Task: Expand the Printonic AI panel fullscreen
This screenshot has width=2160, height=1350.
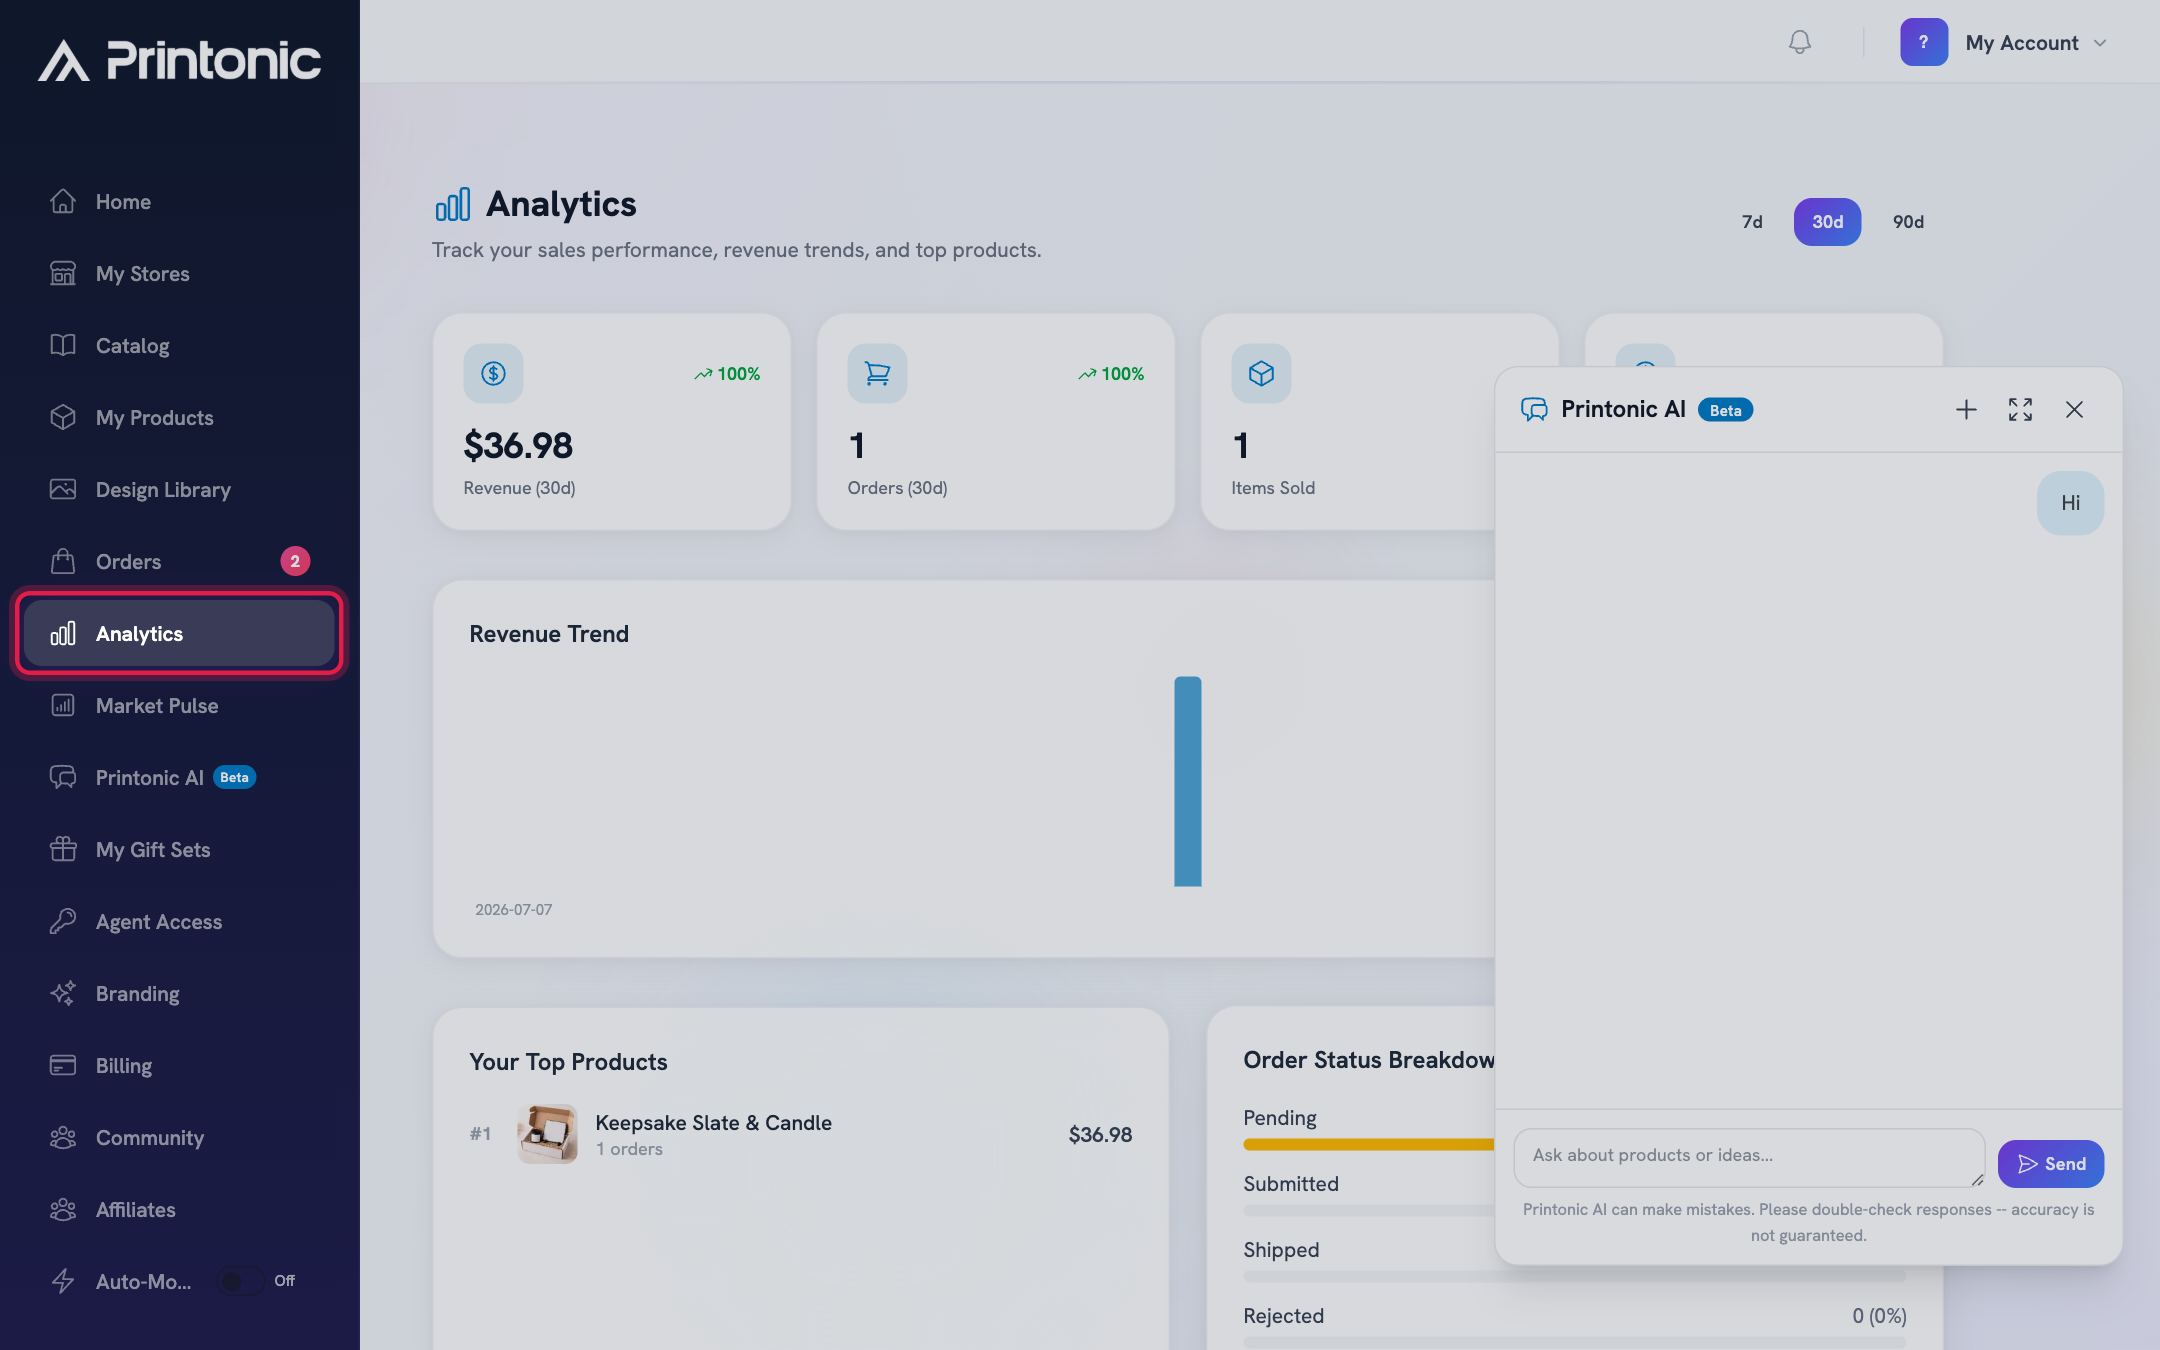Action: (x=2020, y=410)
